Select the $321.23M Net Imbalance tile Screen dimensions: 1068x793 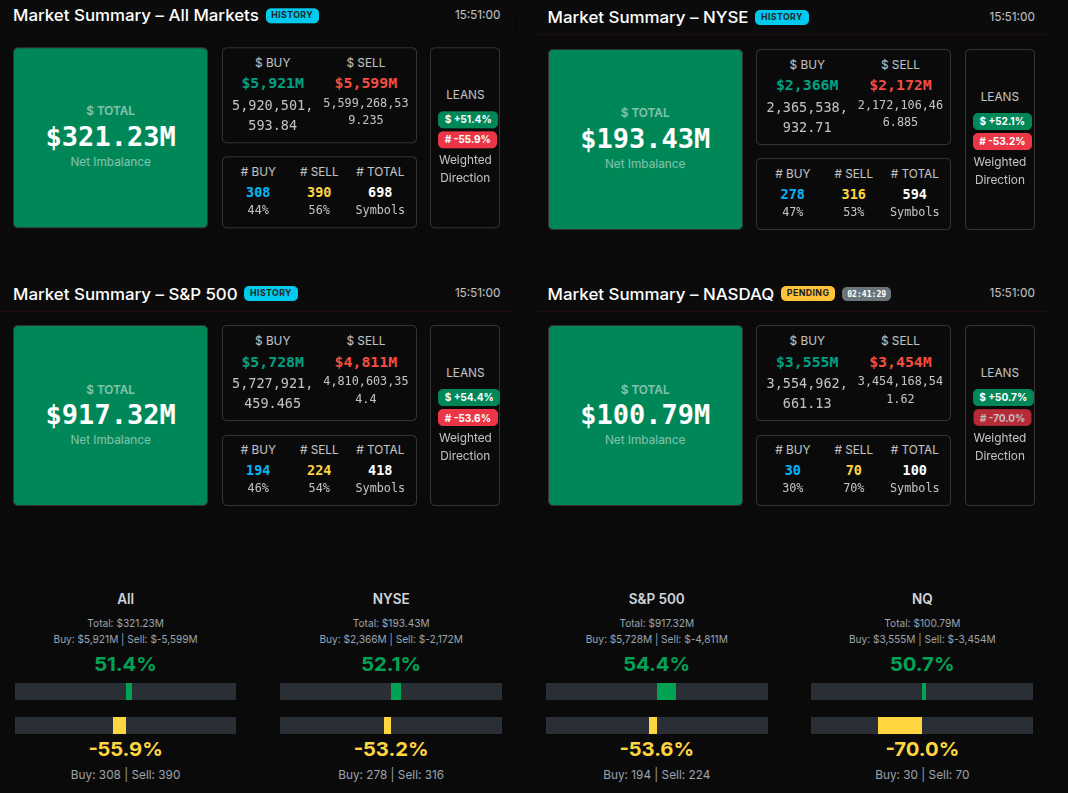pos(110,137)
